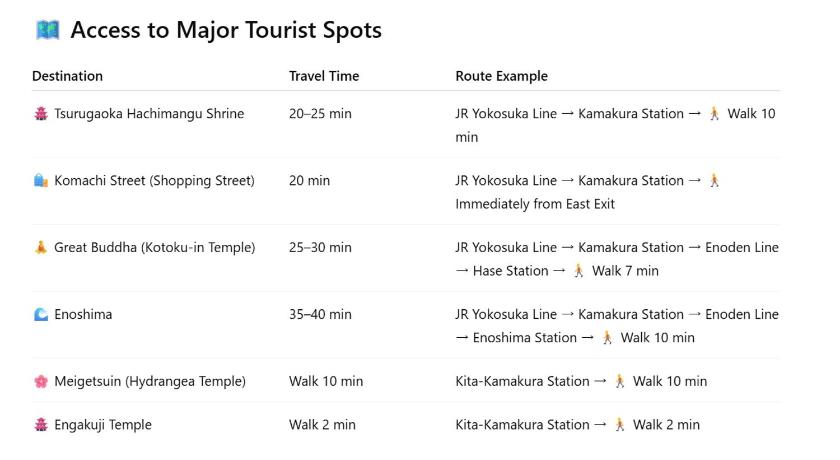Click the Route Example column header
The image size is (840, 460).
[501, 76]
